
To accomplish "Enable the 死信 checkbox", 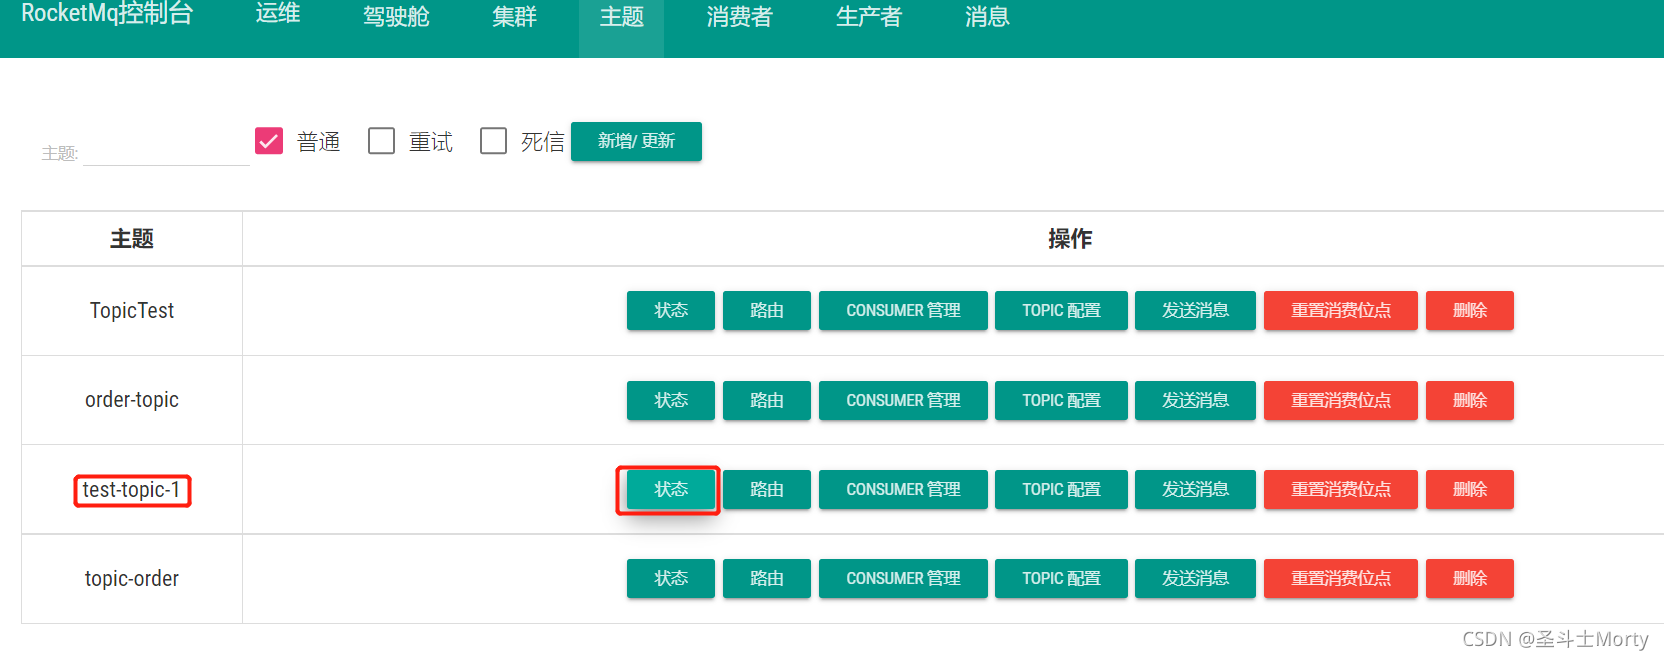I will [493, 141].
